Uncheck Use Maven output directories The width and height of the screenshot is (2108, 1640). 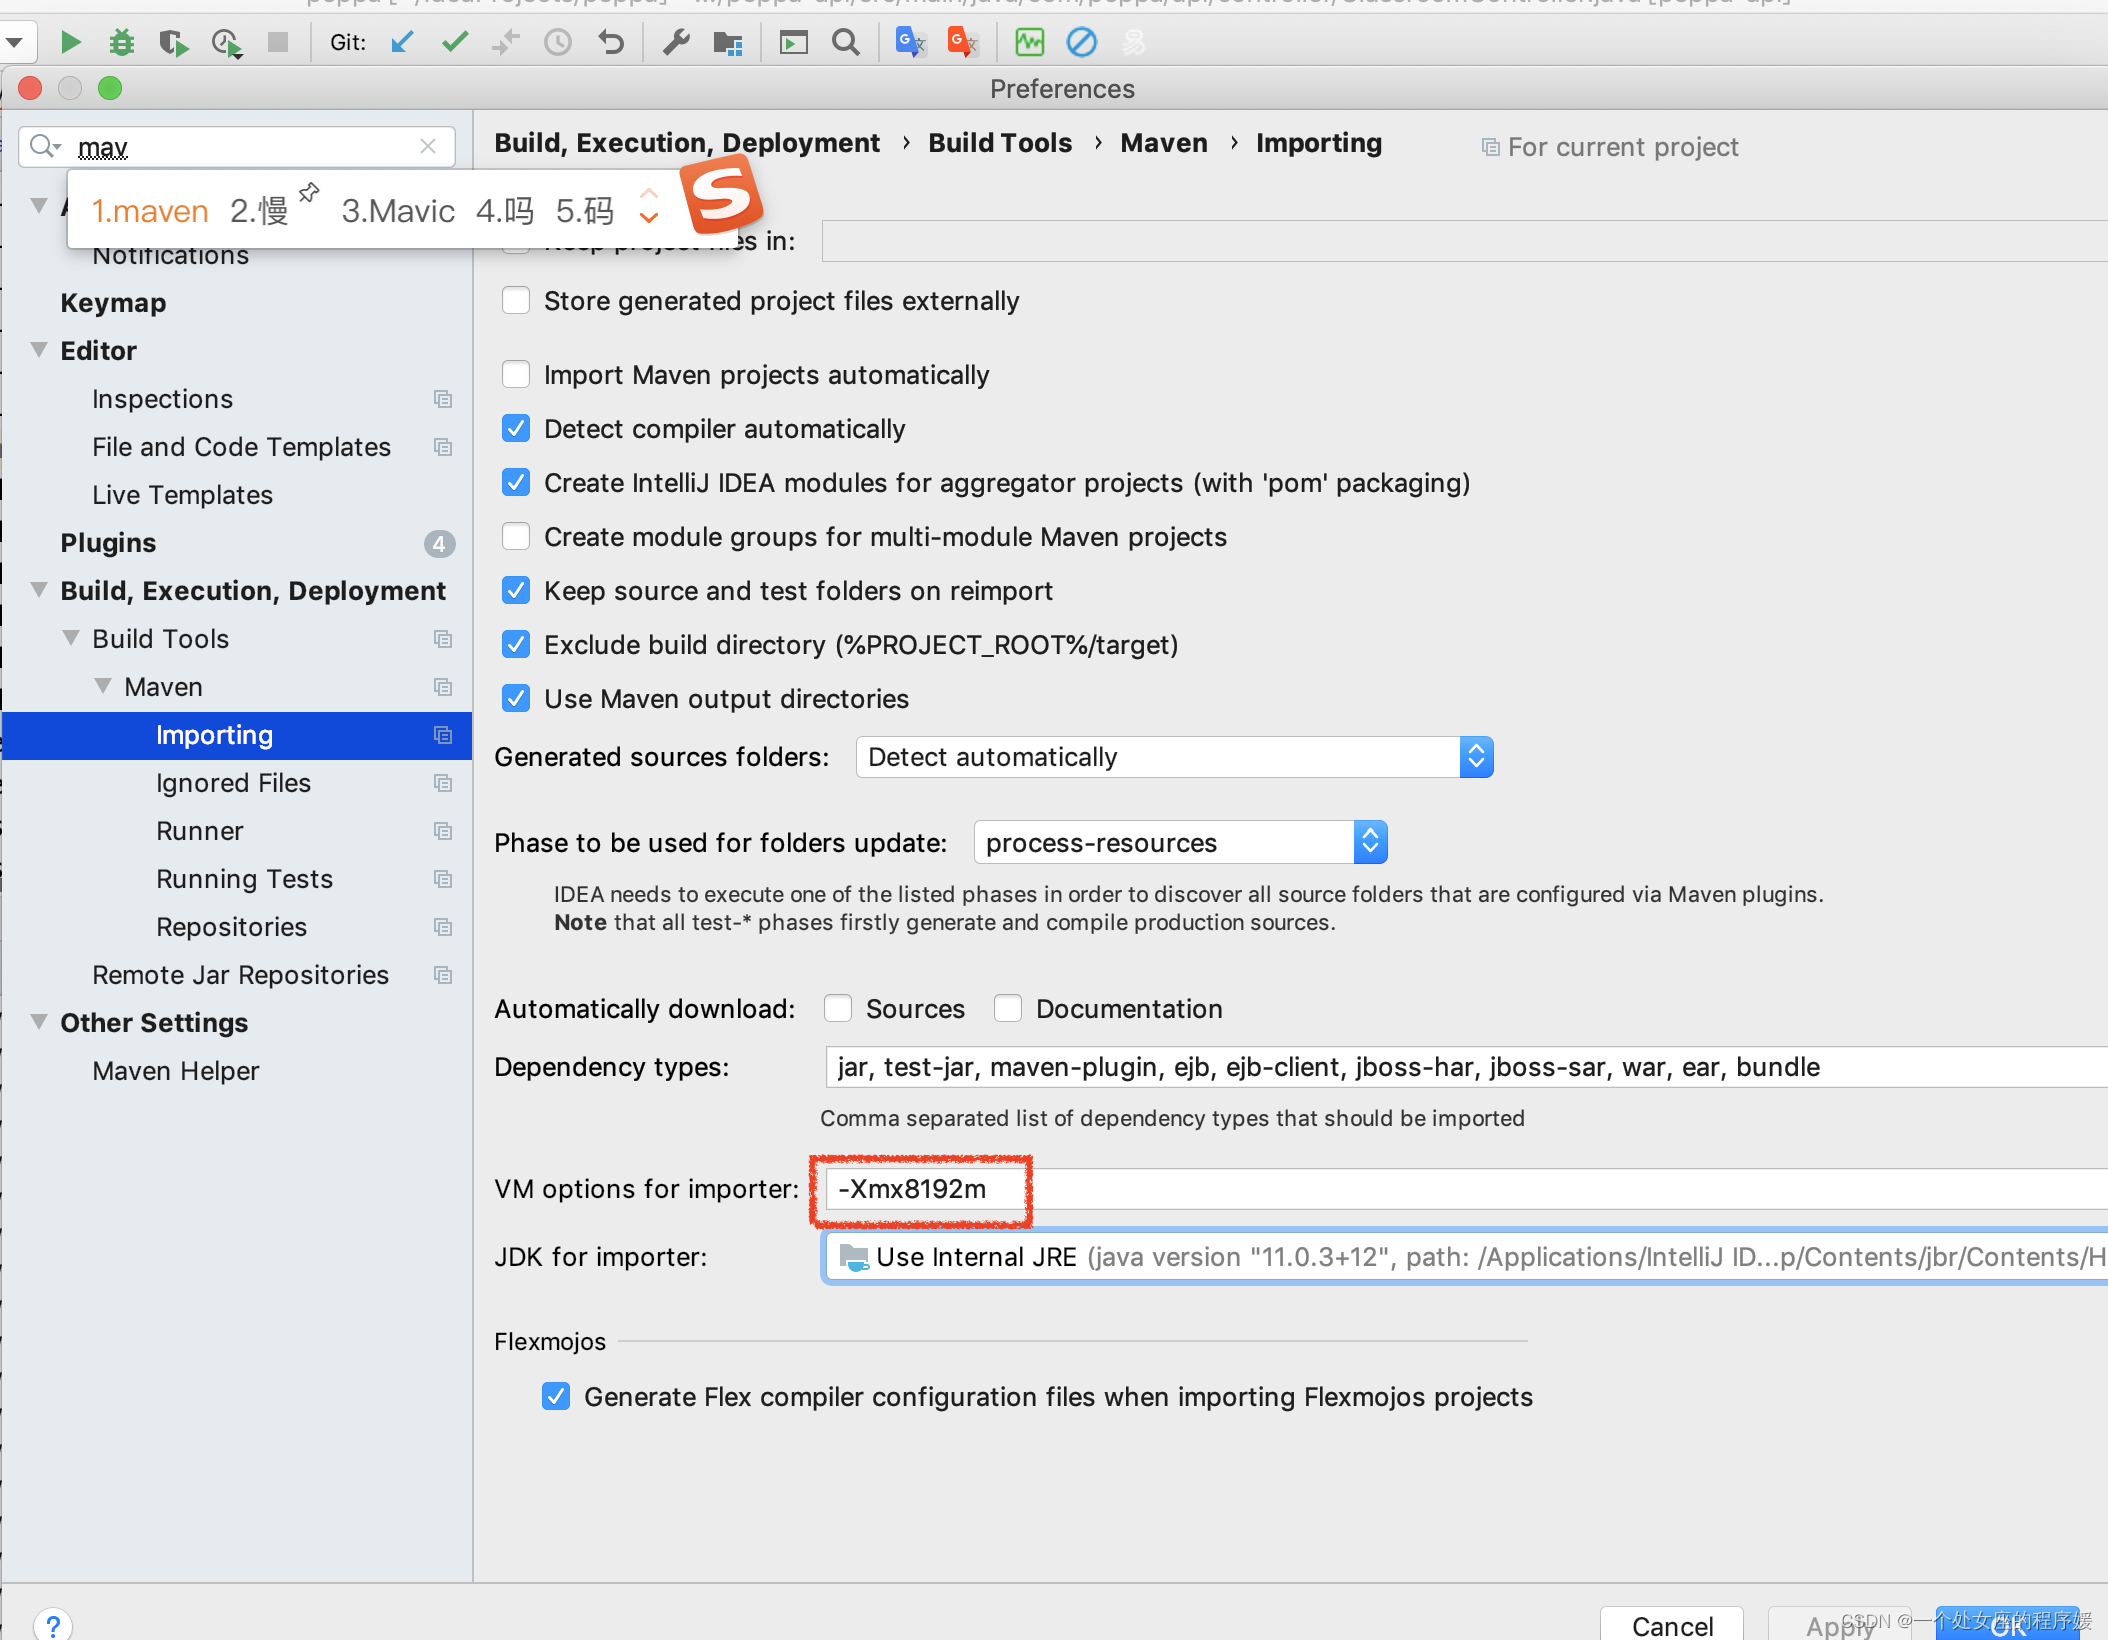click(x=516, y=699)
